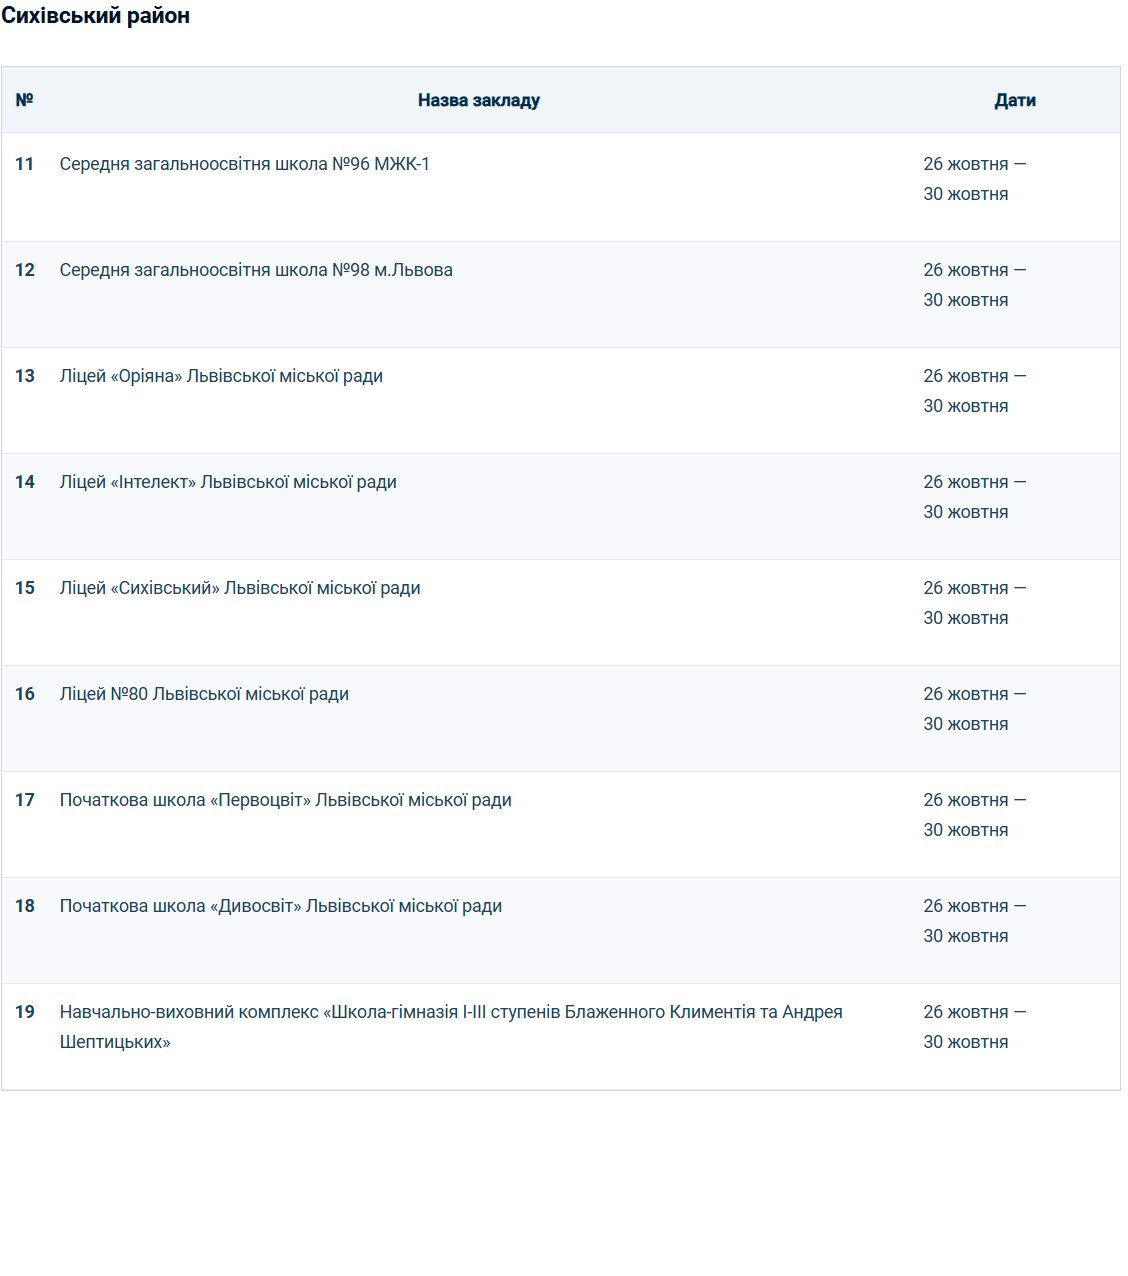Screen dimensions: 1128x1276
Task: Click the dates for Ліцей «Інтелект»
Action: [x=975, y=497]
